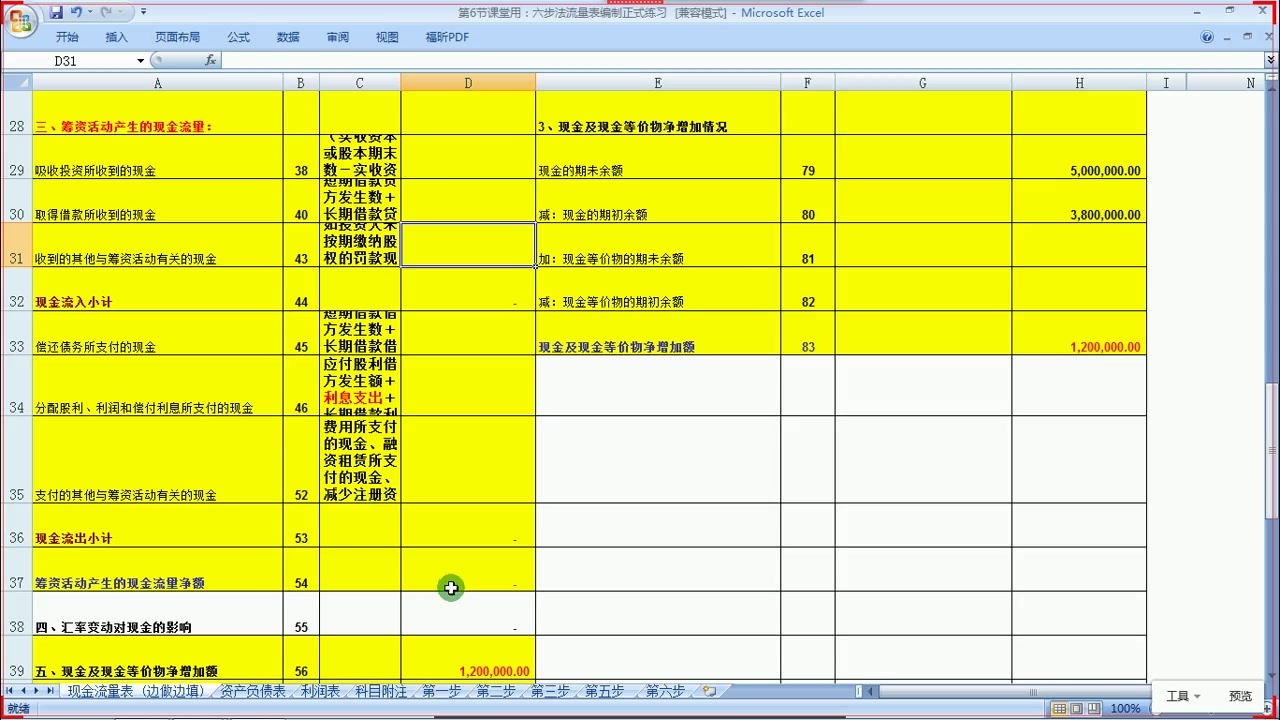
Task: Click the Insert Worksheet icon tab
Action: [709, 691]
